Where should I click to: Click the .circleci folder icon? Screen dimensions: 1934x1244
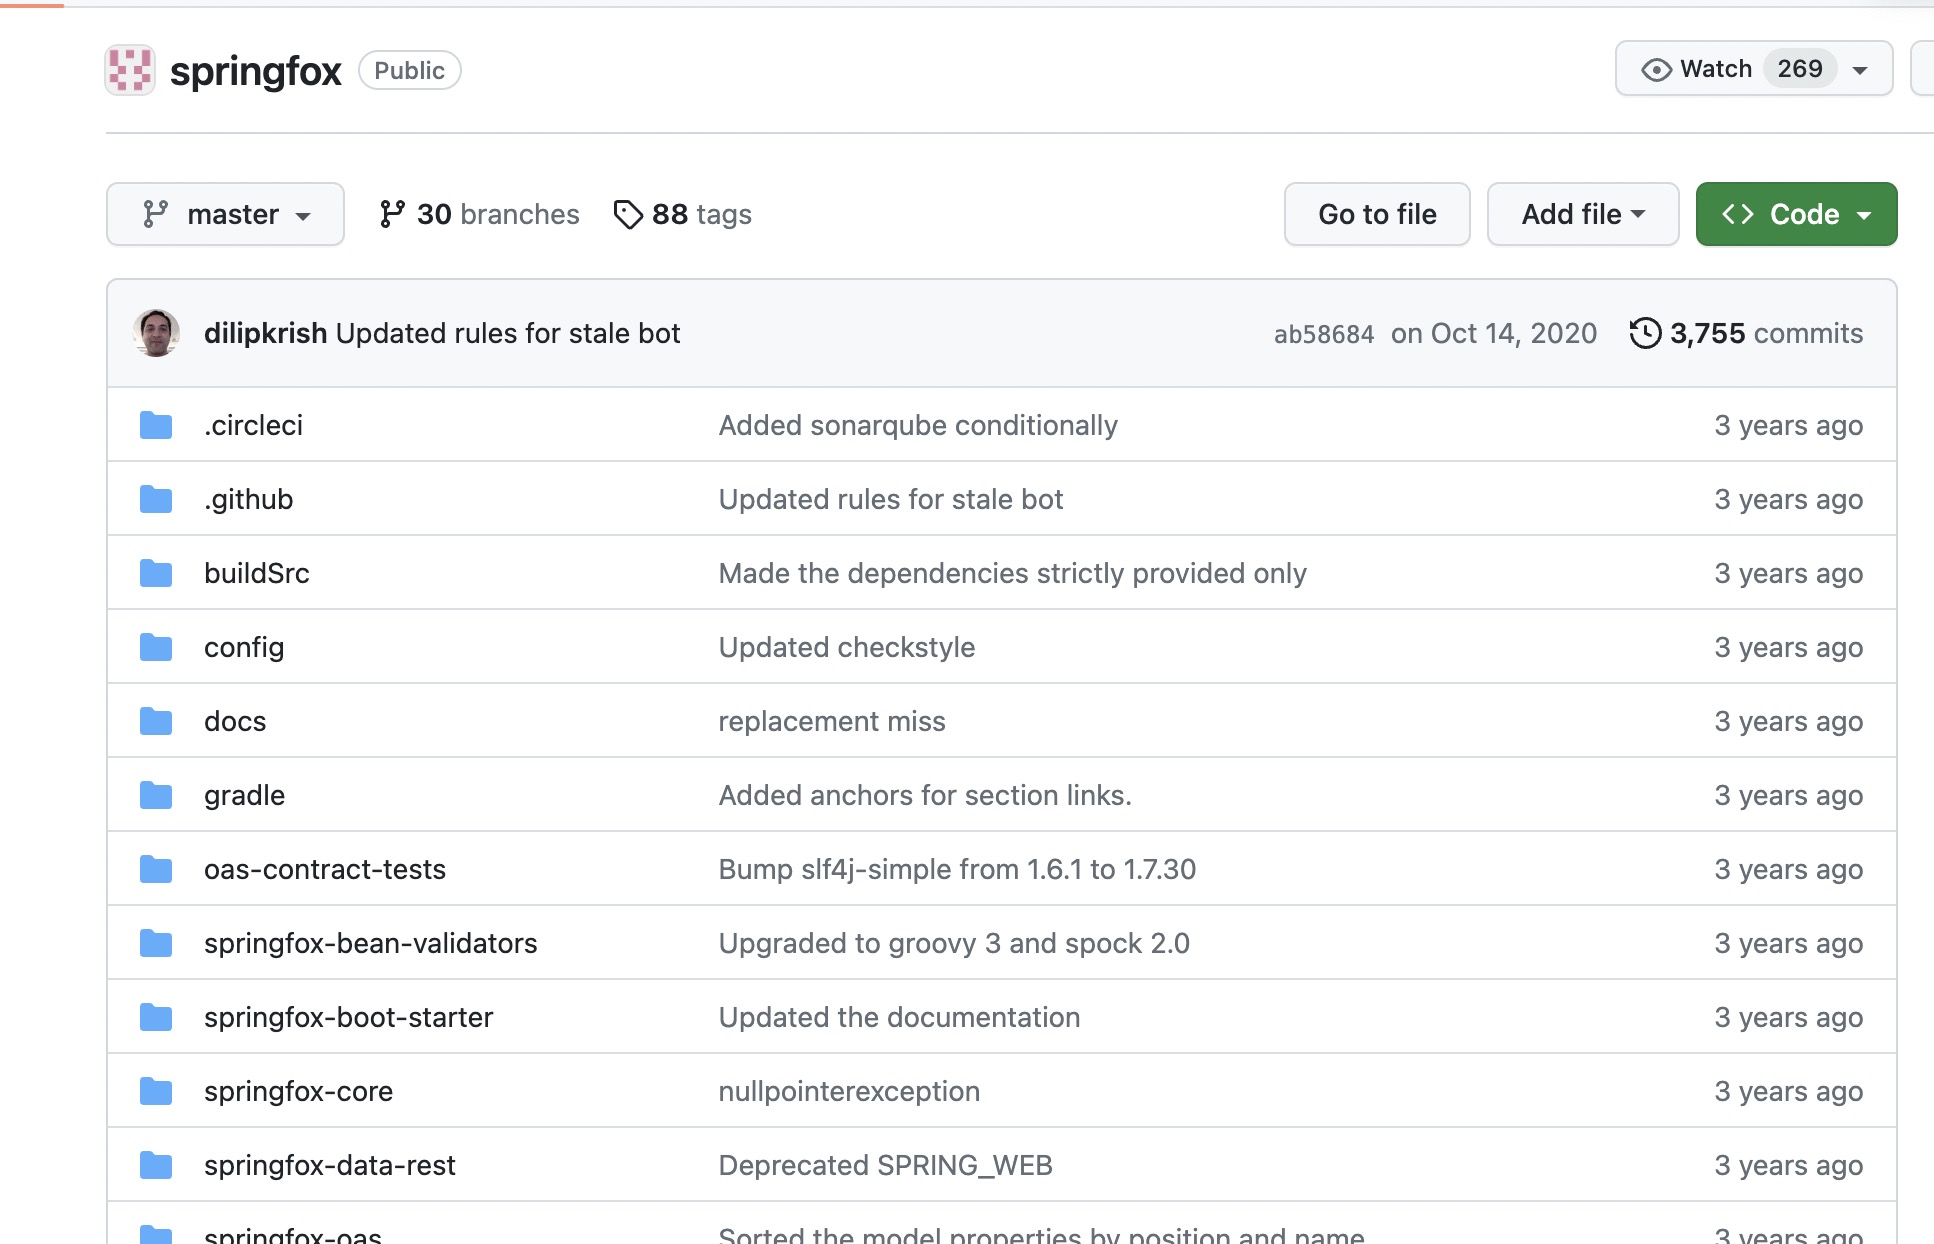pyautogui.click(x=156, y=425)
